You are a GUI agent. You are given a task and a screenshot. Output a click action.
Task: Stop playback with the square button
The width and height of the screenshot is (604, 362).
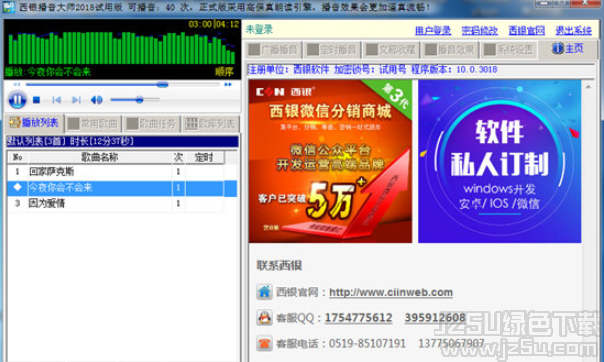tap(37, 100)
